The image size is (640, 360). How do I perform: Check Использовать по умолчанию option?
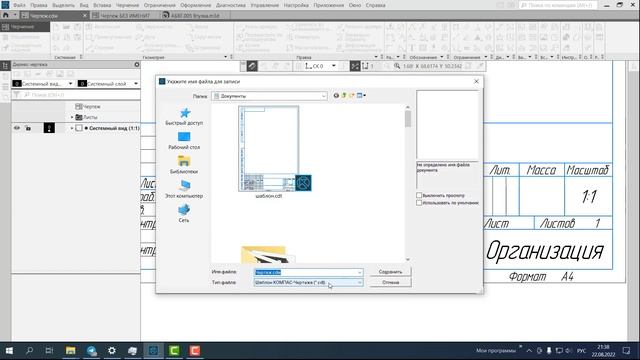[419, 203]
